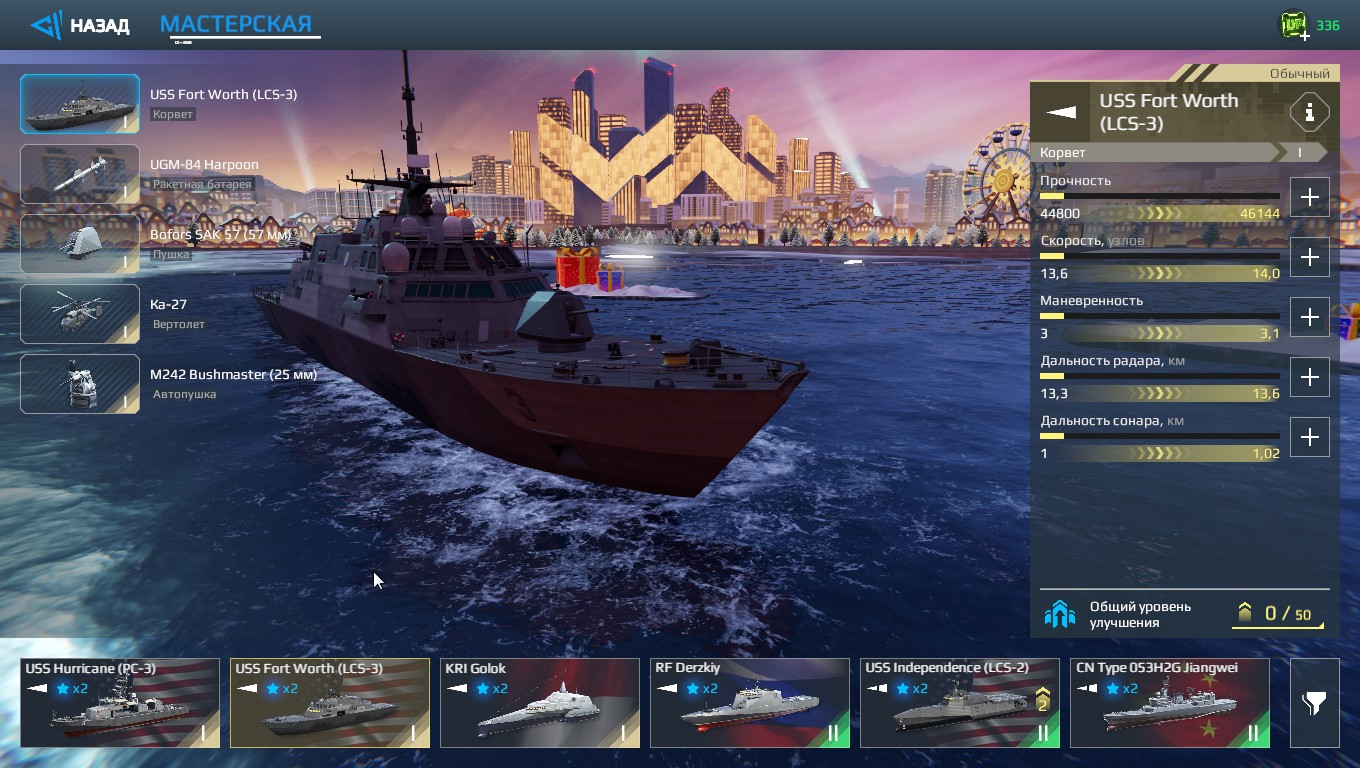1360x768 pixels.
Task: Open the ship filter funnel icon
Action: [1314, 703]
